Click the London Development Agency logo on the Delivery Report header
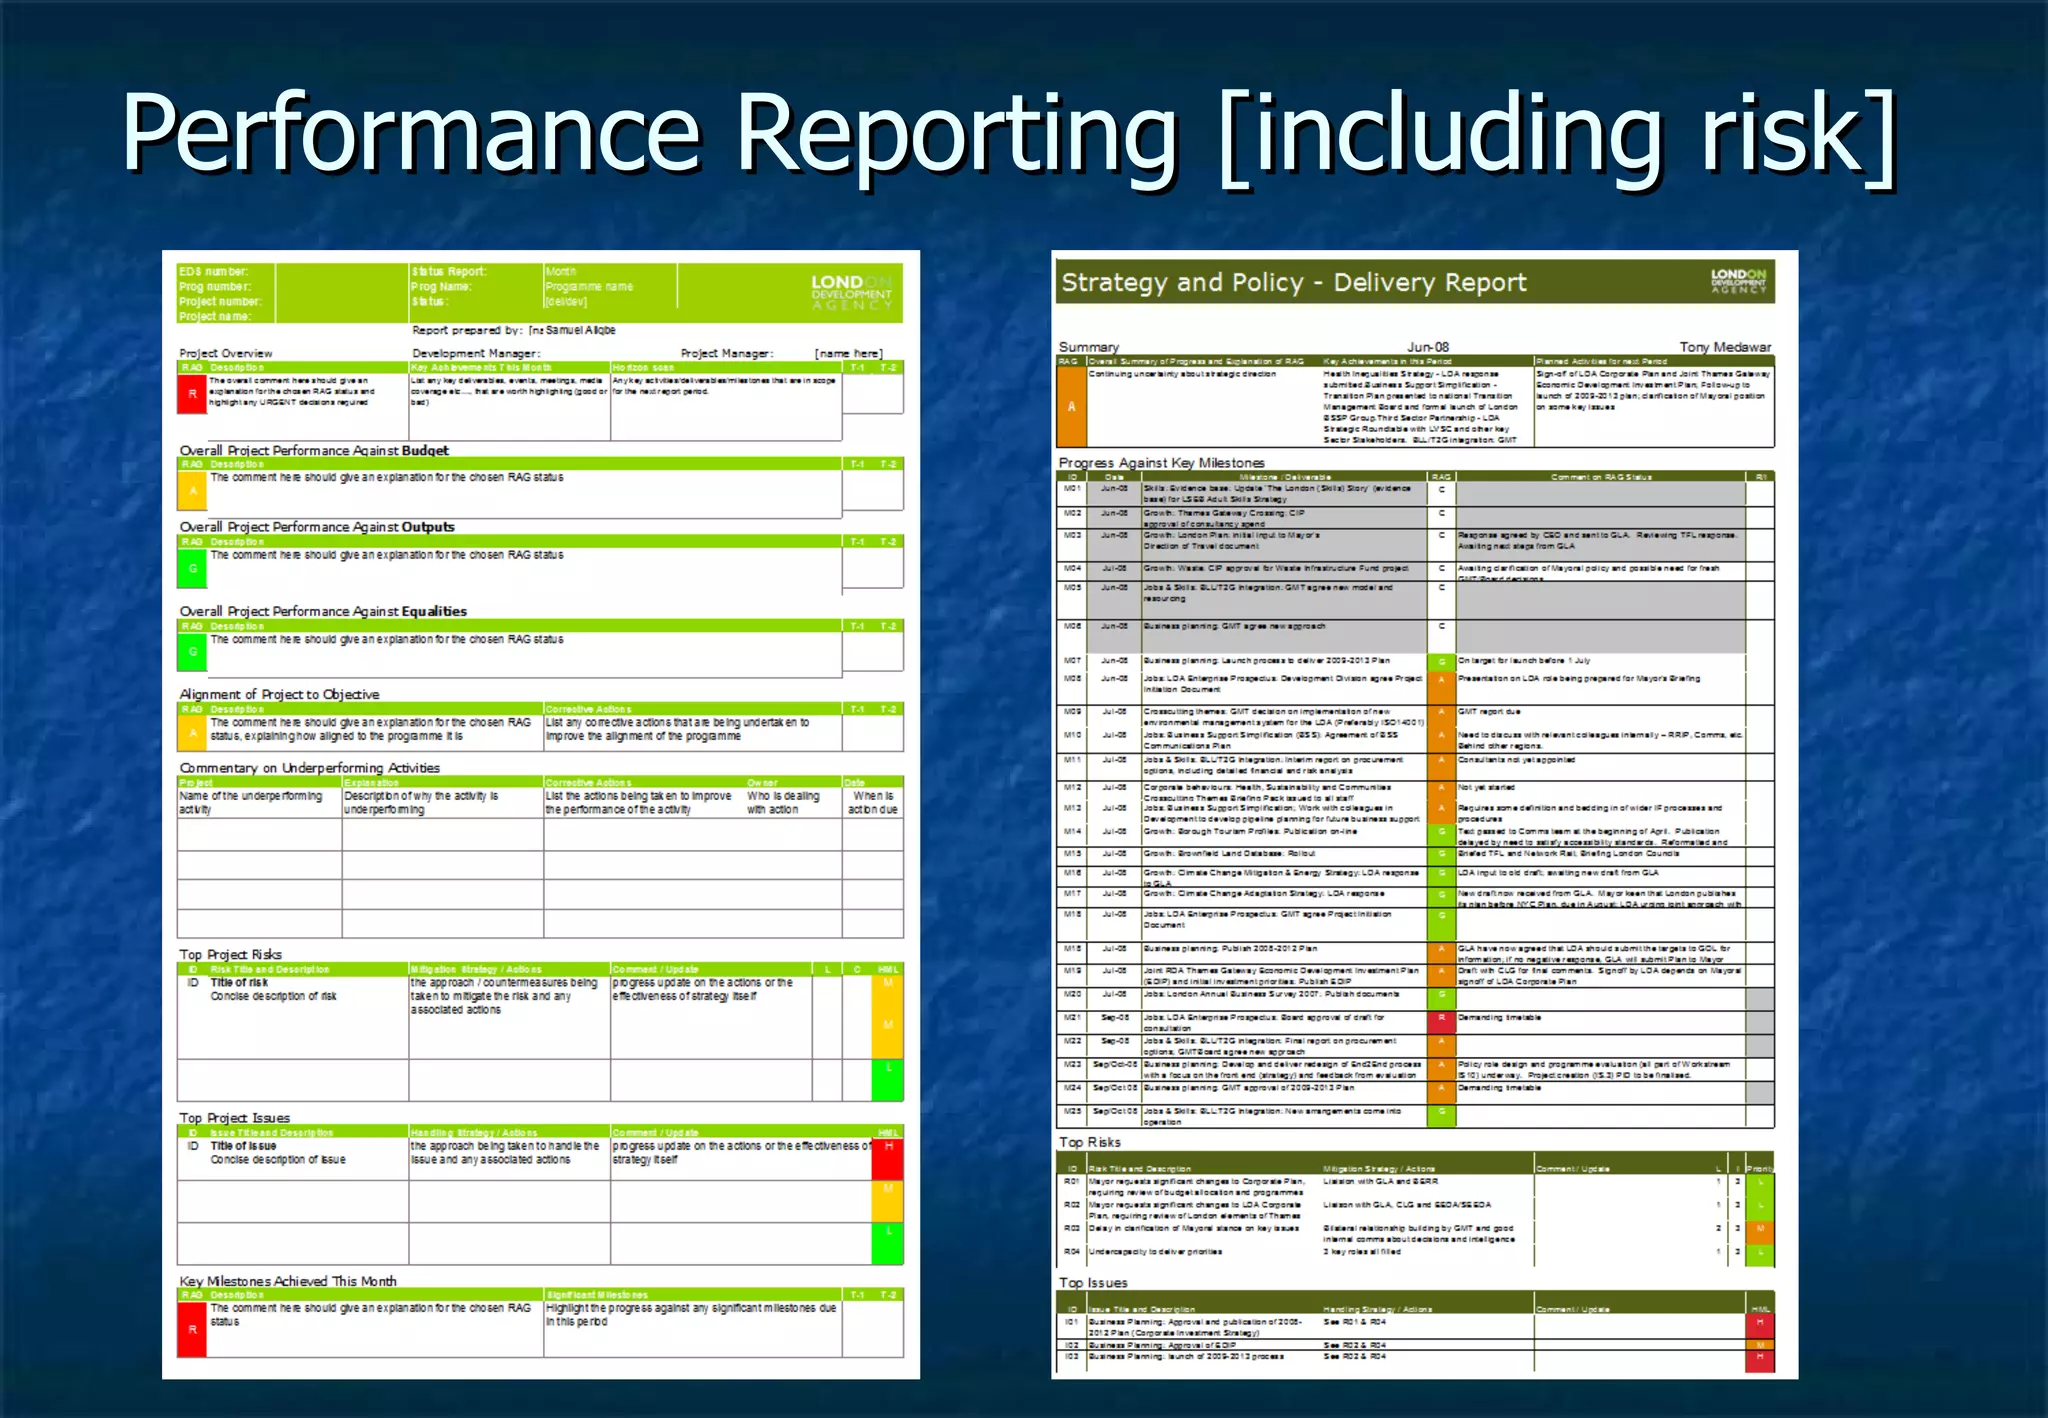 (1738, 281)
